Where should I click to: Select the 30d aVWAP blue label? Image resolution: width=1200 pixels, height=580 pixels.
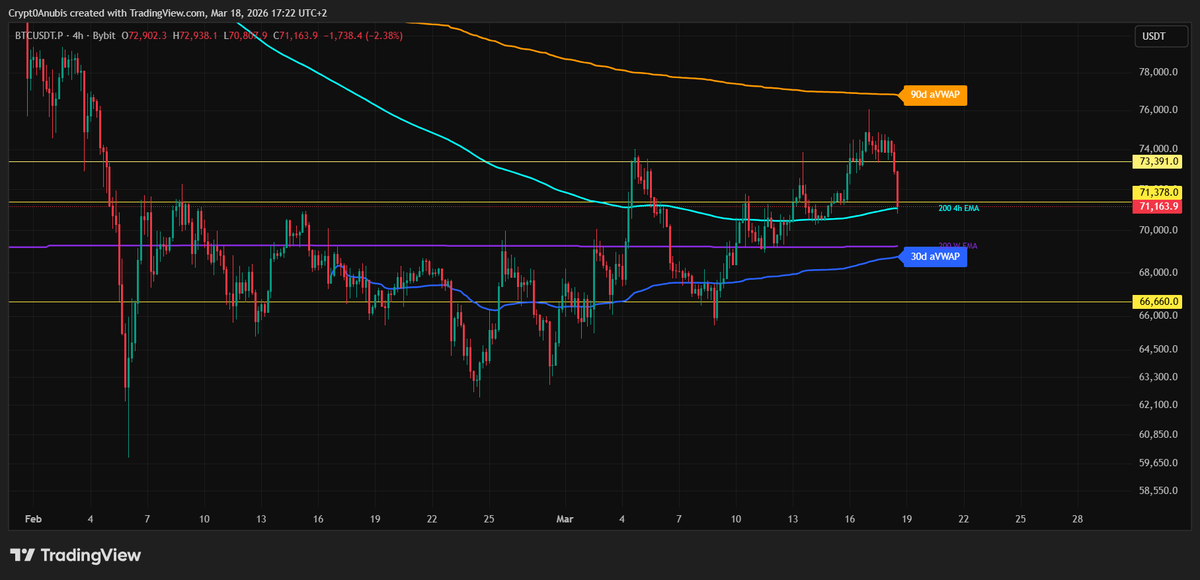[x=936, y=256]
